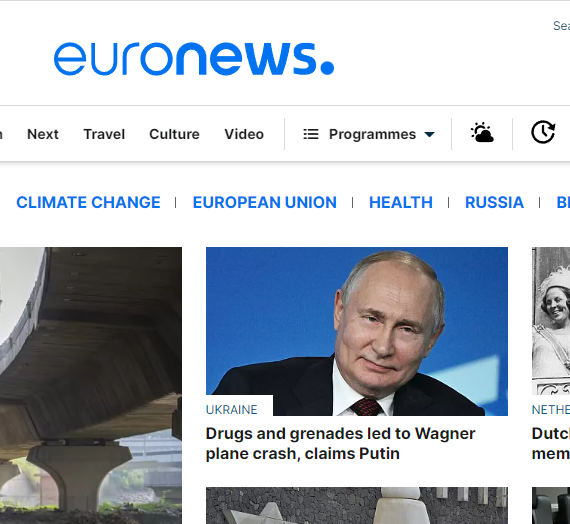
Task: Open the weather forecast icon
Action: click(x=482, y=133)
